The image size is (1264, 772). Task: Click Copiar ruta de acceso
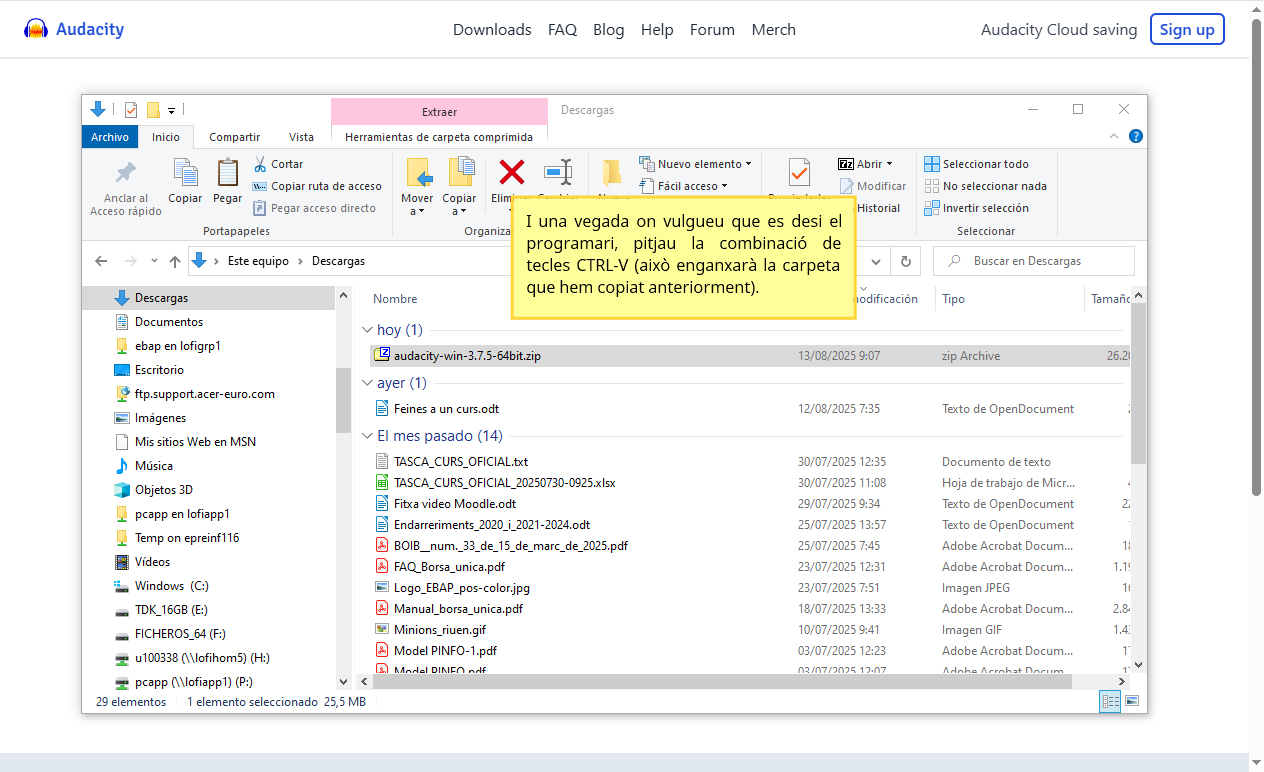pos(318,186)
